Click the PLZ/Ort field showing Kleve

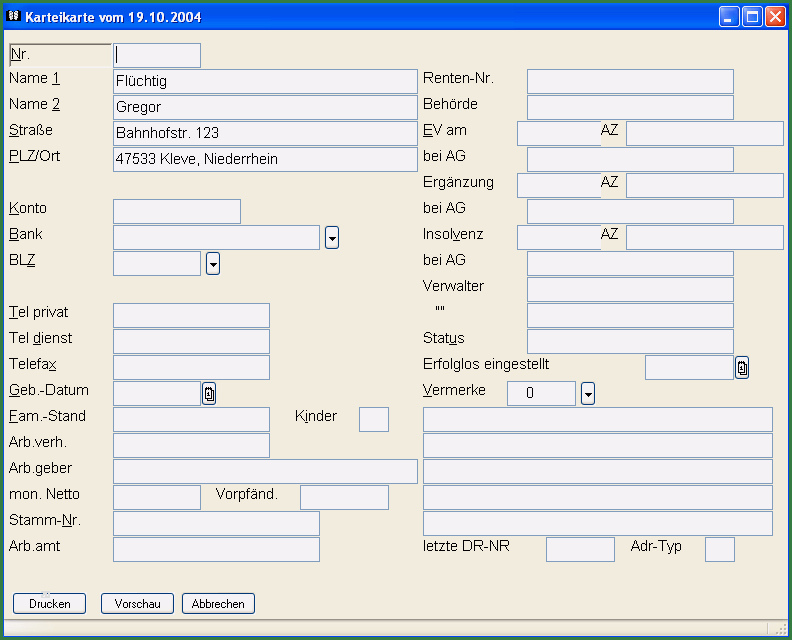[x=265, y=159]
